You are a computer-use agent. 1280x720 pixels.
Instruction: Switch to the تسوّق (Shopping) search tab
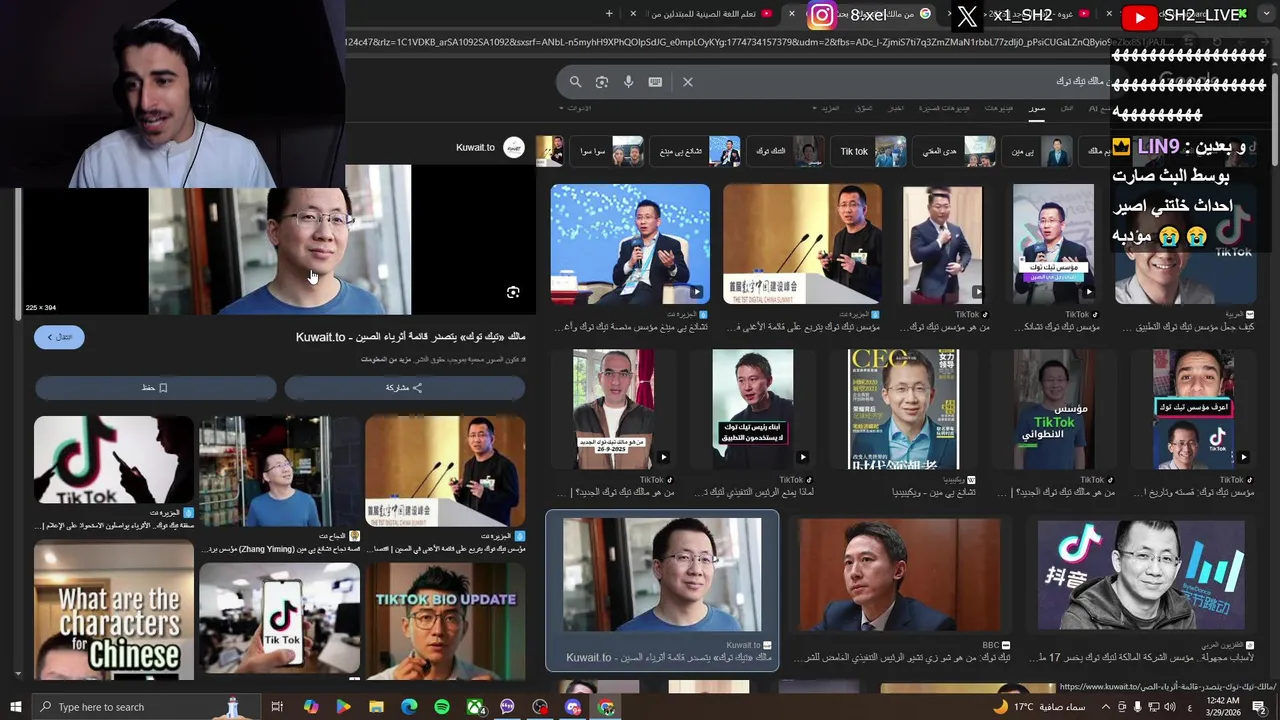pyautogui.click(x=863, y=108)
